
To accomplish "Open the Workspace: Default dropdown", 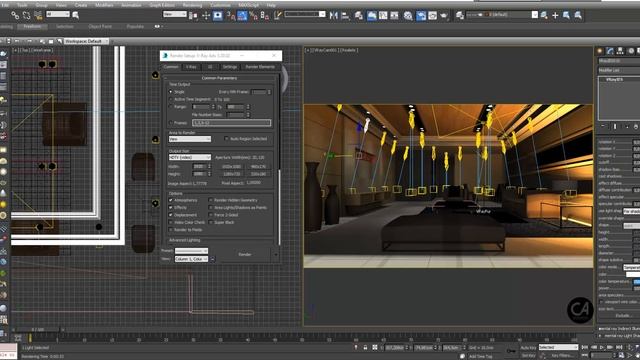I will 87,41.
